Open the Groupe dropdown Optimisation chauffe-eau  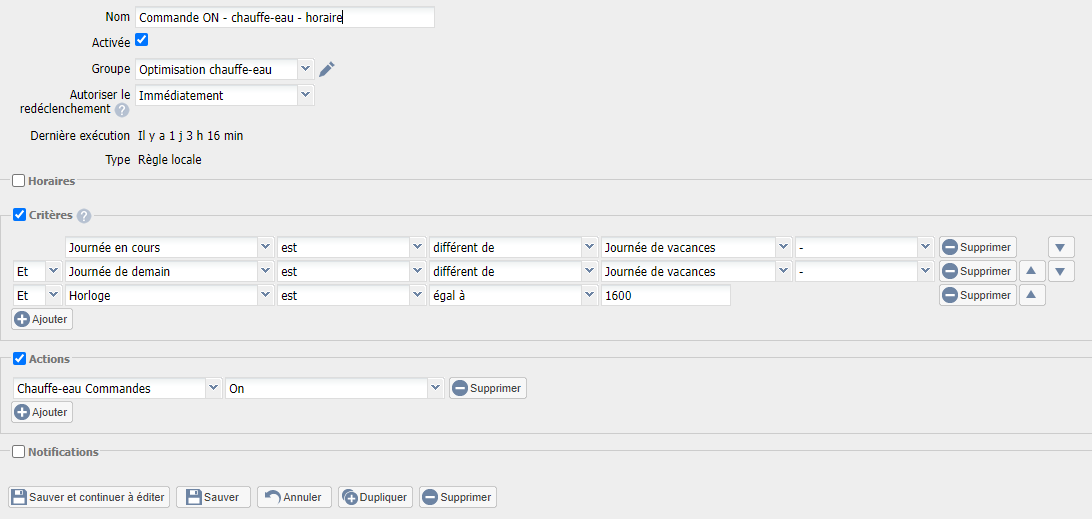(224, 69)
